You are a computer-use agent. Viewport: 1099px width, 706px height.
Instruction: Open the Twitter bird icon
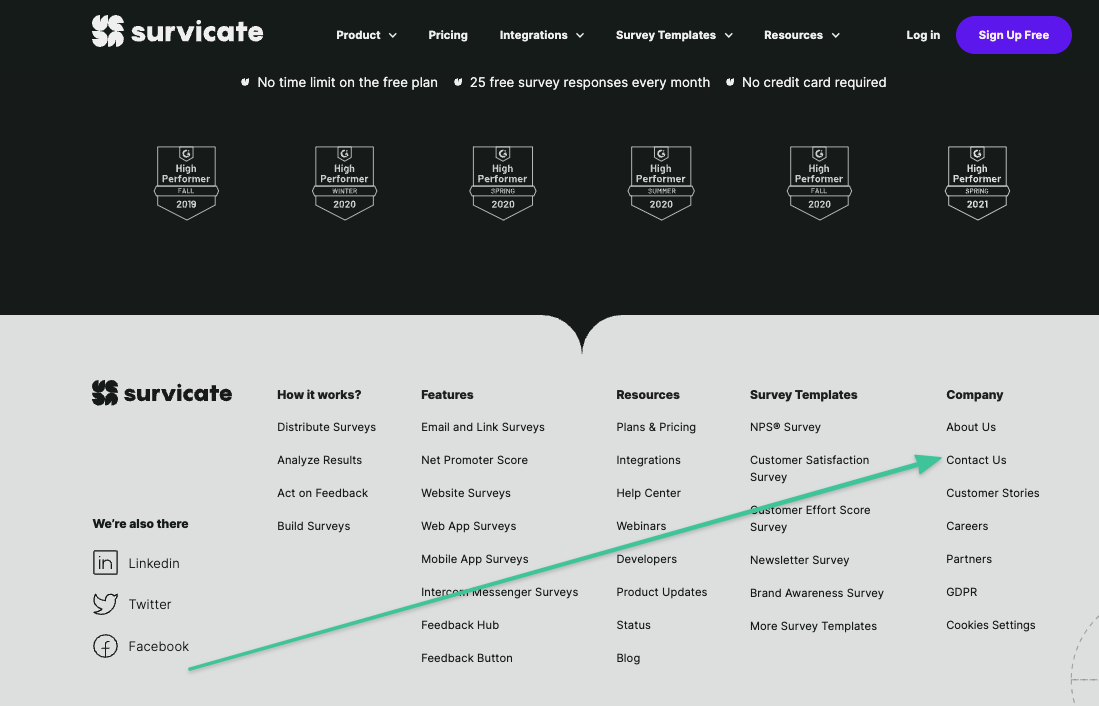click(x=105, y=604)
